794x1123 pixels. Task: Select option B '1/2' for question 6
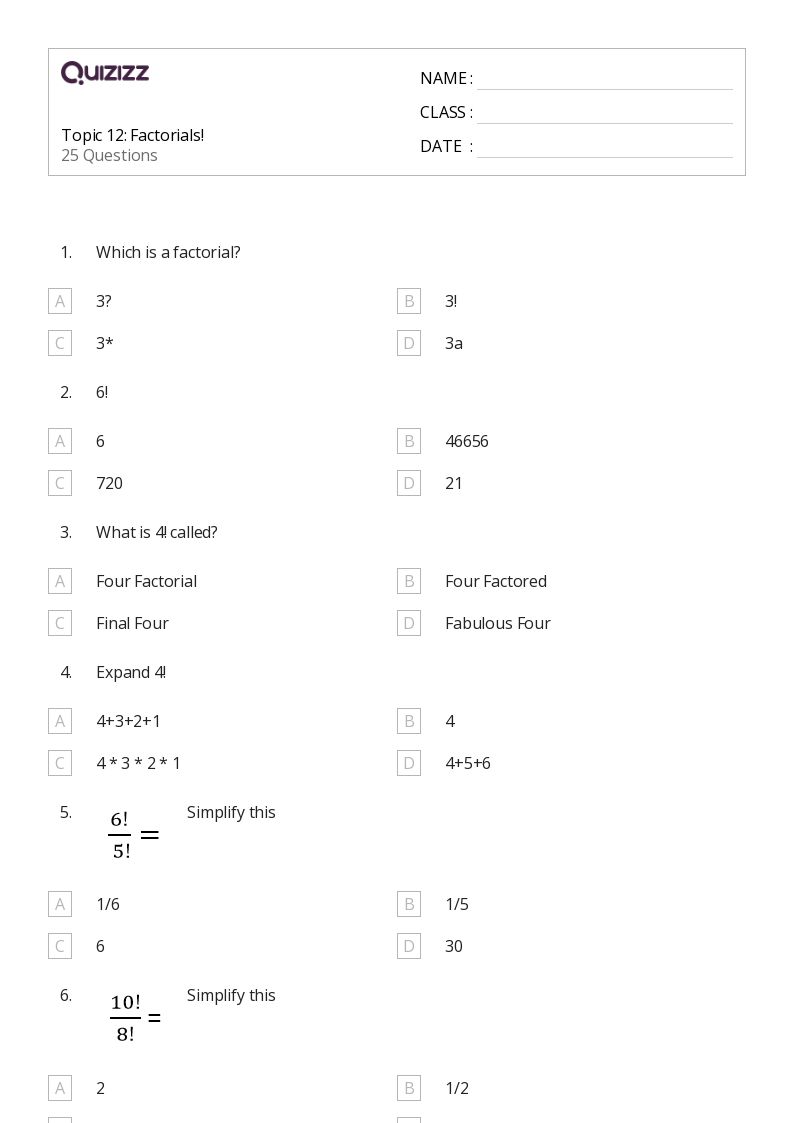point(409,1088)
